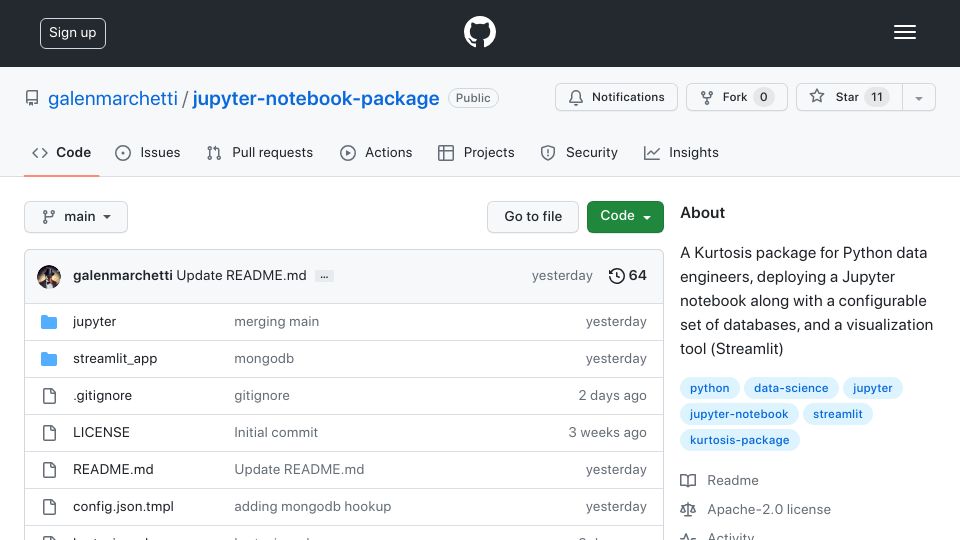
Task: Open the Insights tab
Action: [681, 152]
